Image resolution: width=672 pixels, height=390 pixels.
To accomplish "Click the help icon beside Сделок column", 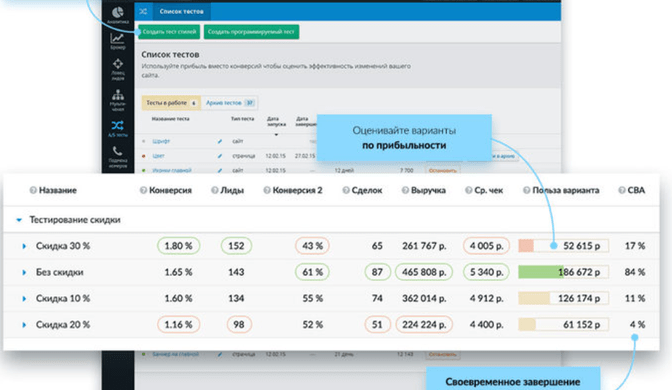I will (345, 190).
